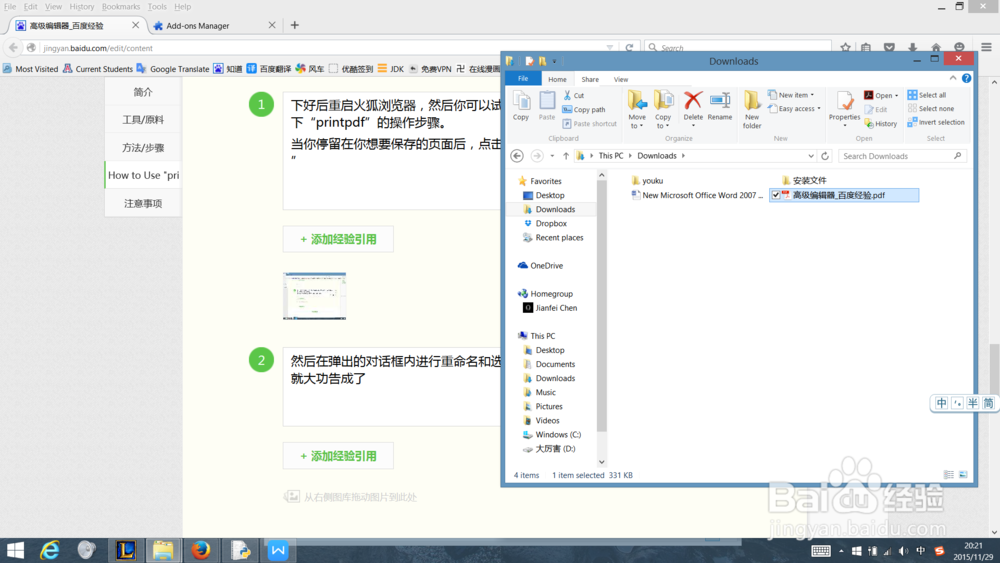The height and width of the screenshot is (563, 1000).
Task: Click Firefox bookmark star icon
Action: (845, 47)
